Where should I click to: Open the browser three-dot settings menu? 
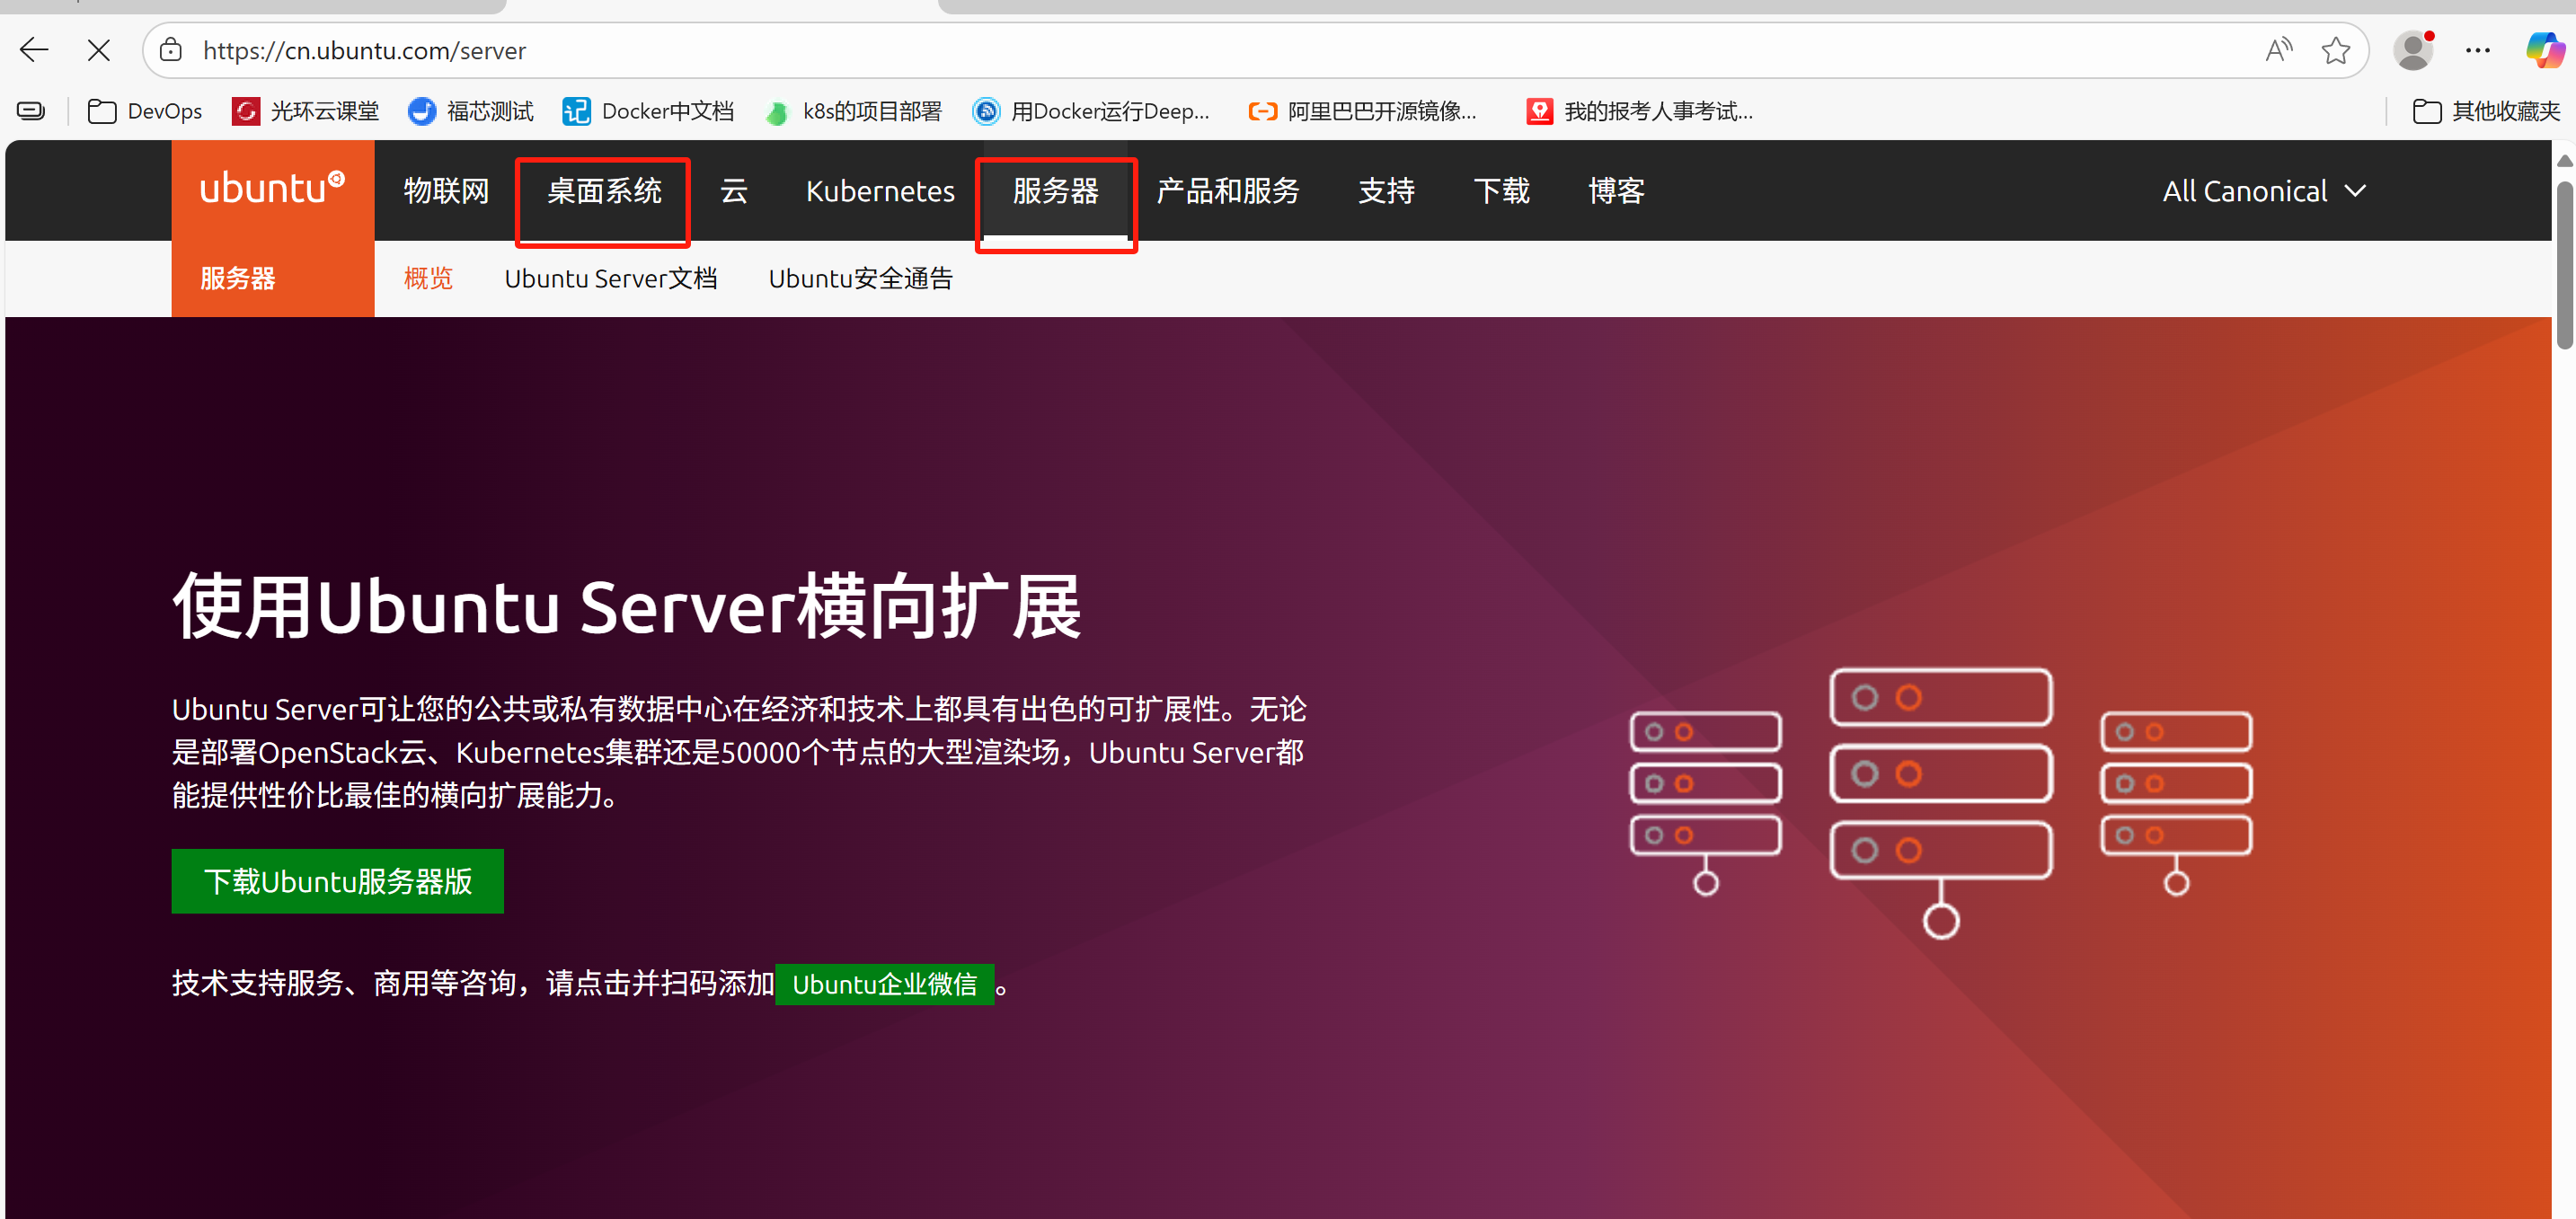coord(2478,50)
